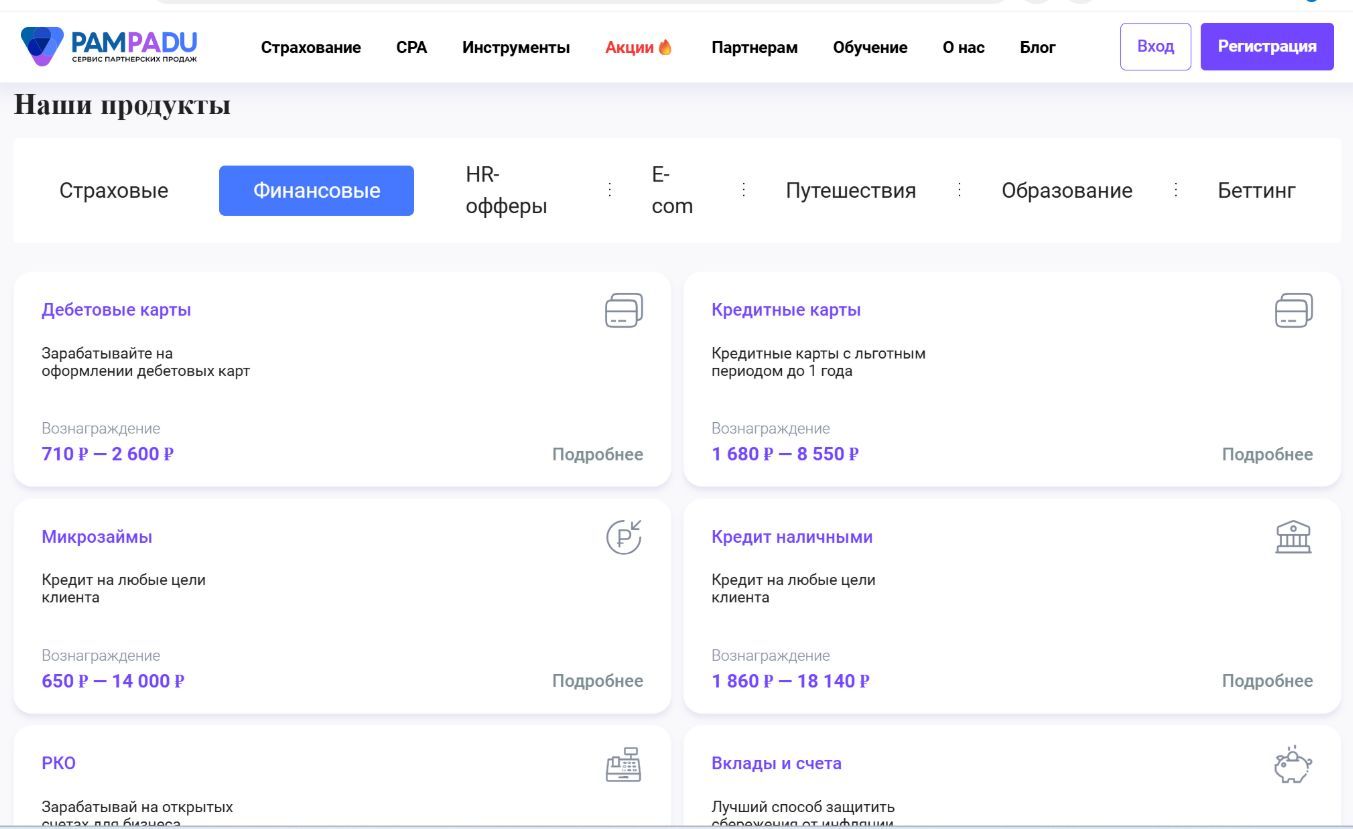The width and height of the screenshot is (1353, 829).
Task: Switch to the Беттинг tab
Action: (x=1256, y=191)
